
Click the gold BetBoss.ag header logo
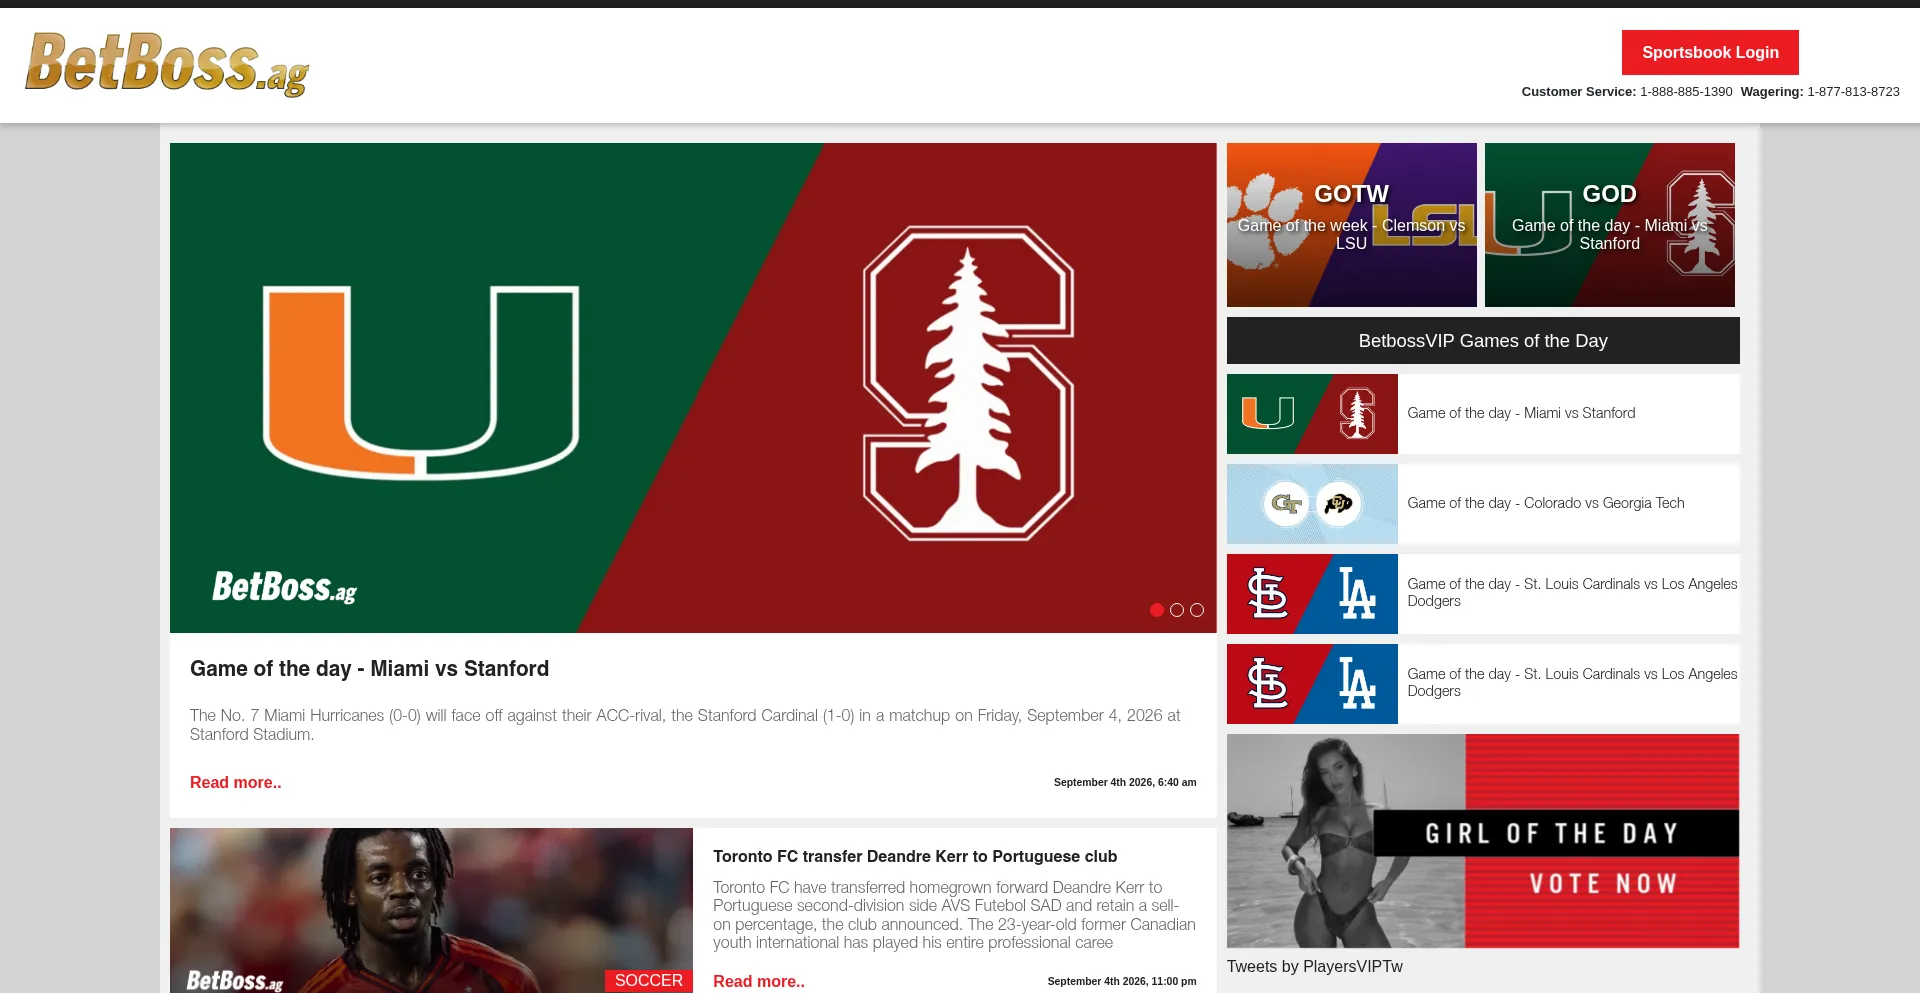167,64
